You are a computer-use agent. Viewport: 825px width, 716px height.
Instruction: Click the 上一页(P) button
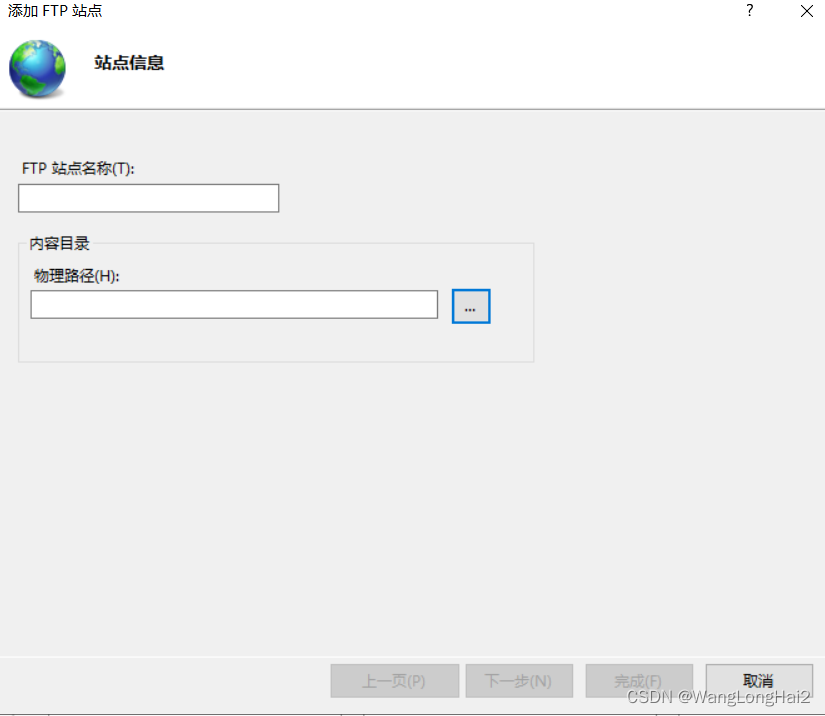click(x=394, y=680)
